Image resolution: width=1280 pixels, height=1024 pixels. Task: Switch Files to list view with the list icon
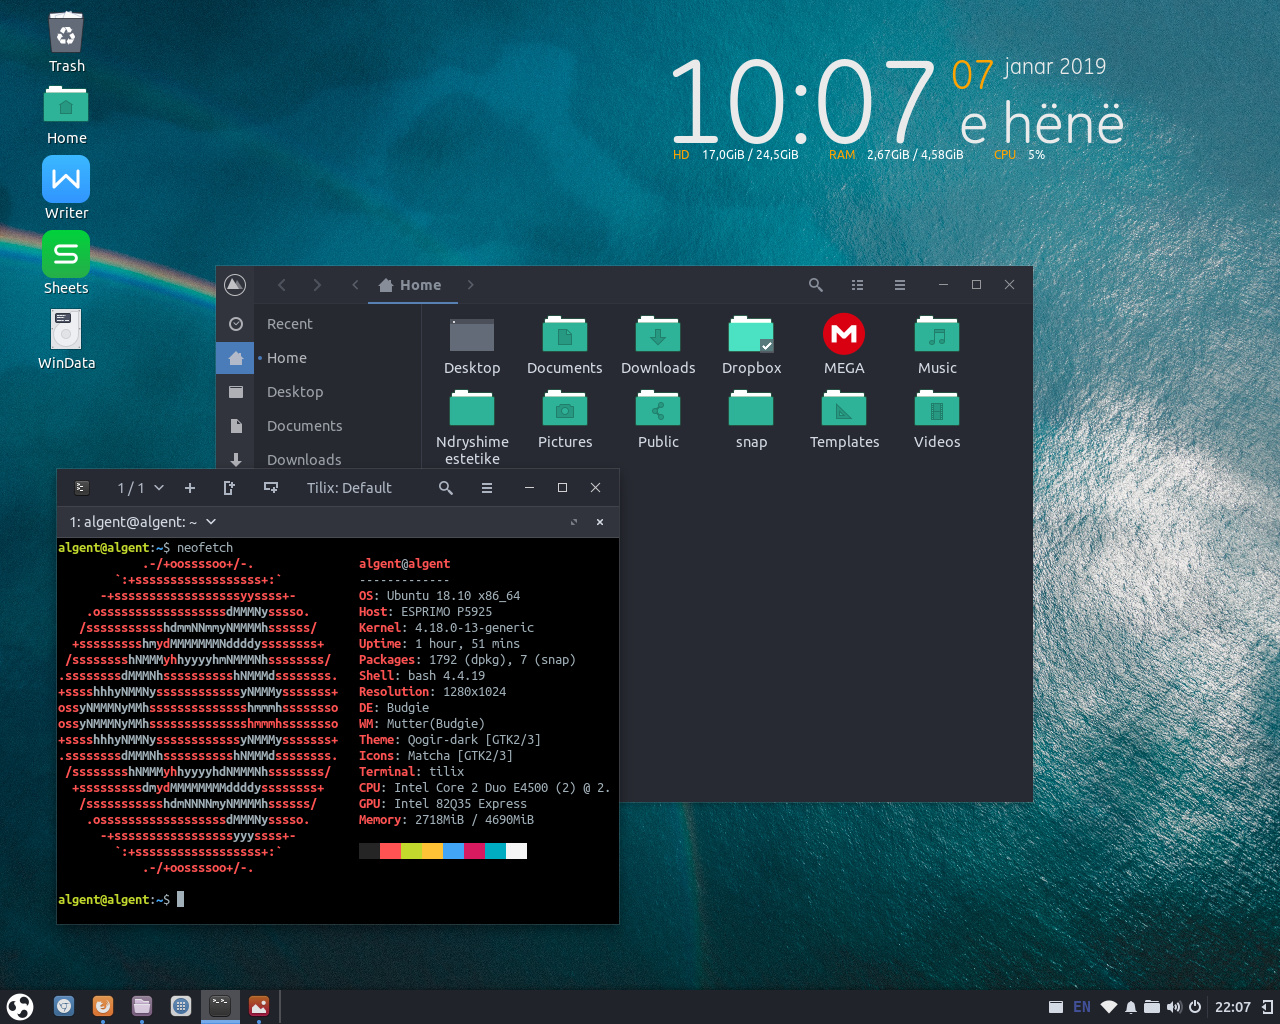(x=857, y=285)
